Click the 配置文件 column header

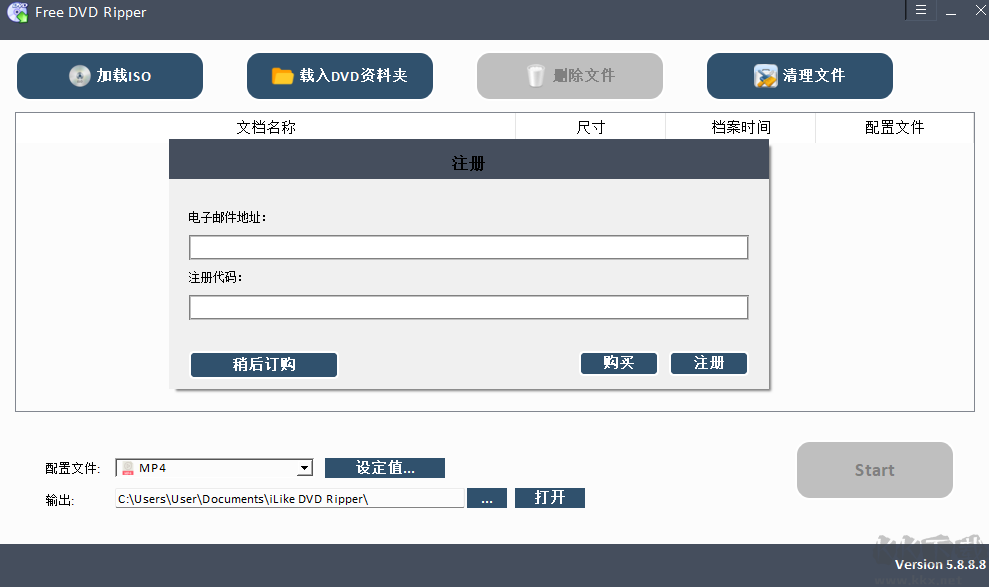click(895, 126)
